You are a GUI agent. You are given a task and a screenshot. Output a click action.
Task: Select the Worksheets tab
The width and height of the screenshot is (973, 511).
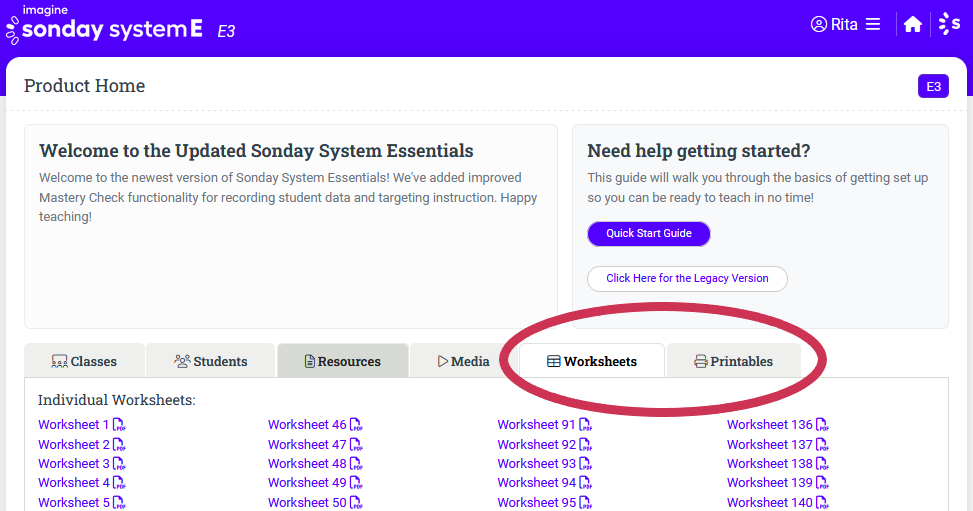click(x=591, y=361)
